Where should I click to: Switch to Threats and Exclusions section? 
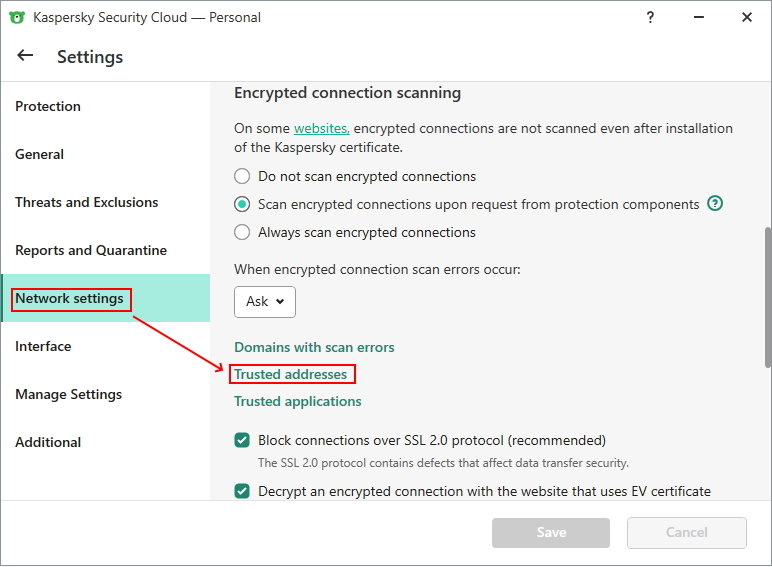coord(87,202)
